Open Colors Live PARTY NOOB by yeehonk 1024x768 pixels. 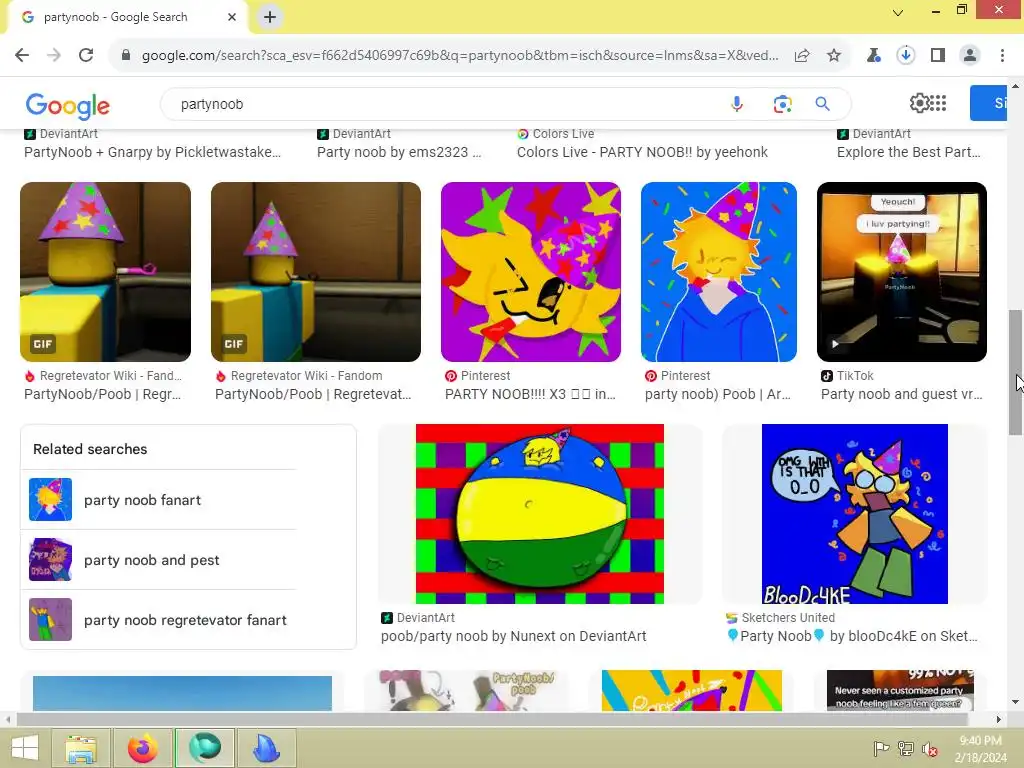pyautogui.click(x=642, y=152)
